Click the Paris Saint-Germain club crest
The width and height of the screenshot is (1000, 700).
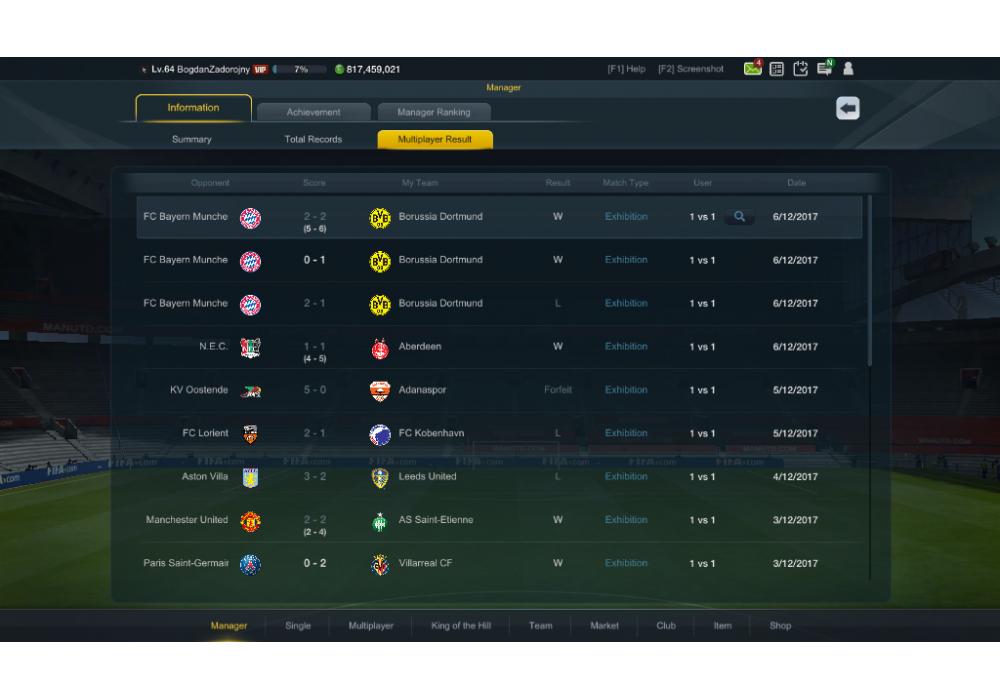(250, 564)
